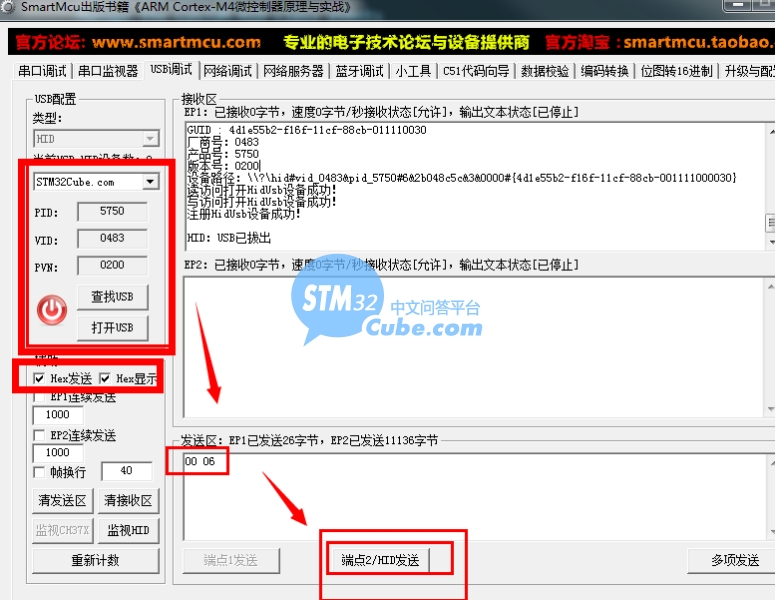Viewport: 775px width, 600px height.
Task: Click the 监视CH37X button
Action: [62, 531]
